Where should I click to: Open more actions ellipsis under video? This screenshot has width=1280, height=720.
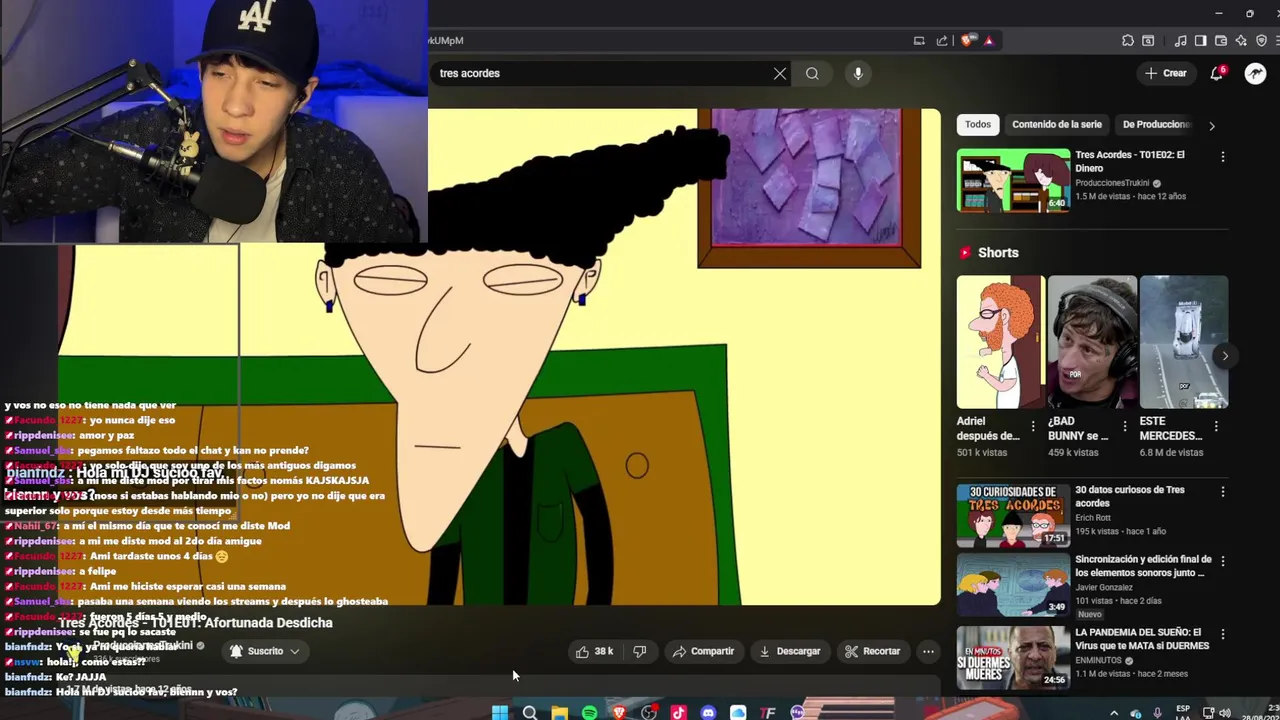928,651
